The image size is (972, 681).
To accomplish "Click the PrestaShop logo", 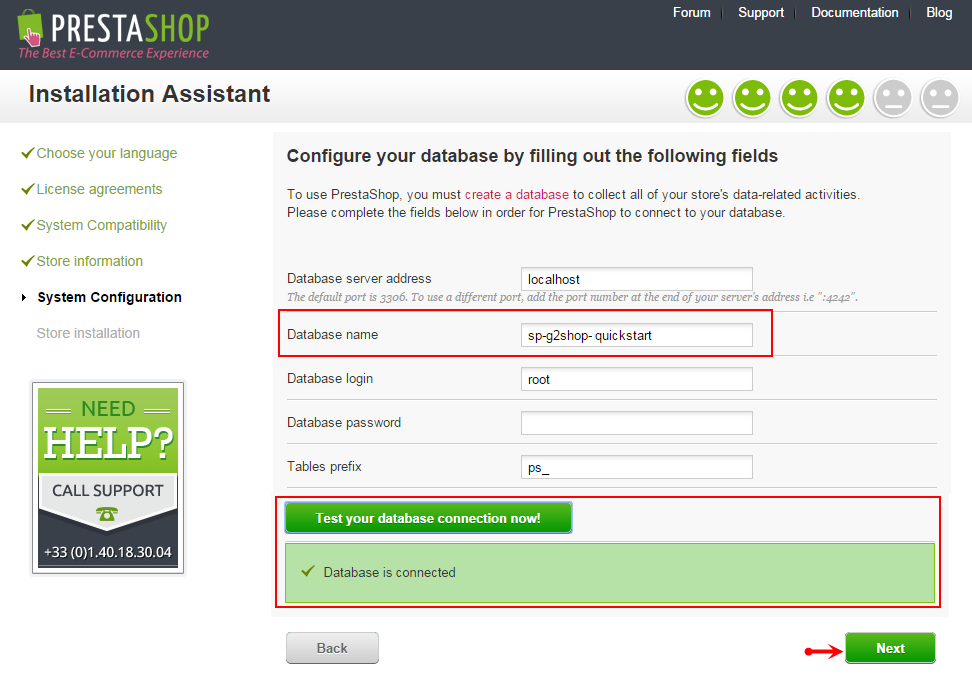I will [x=113, y=35].
